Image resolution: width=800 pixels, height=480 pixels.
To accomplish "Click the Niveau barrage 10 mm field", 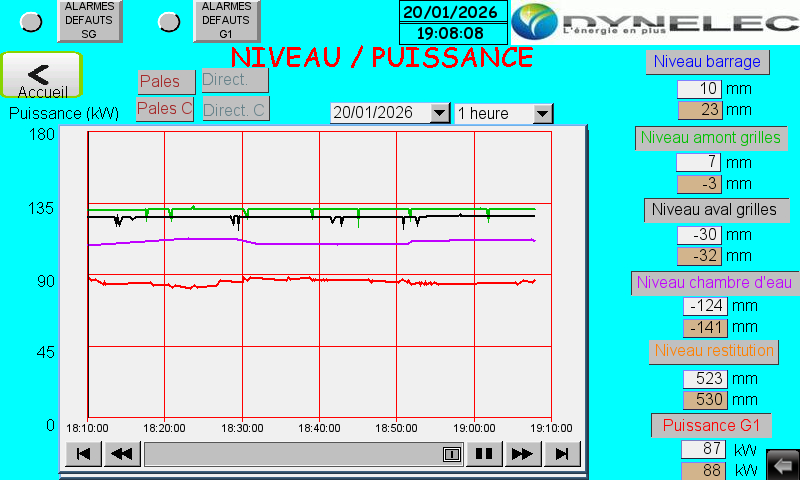I will click(x=699, y=88).
